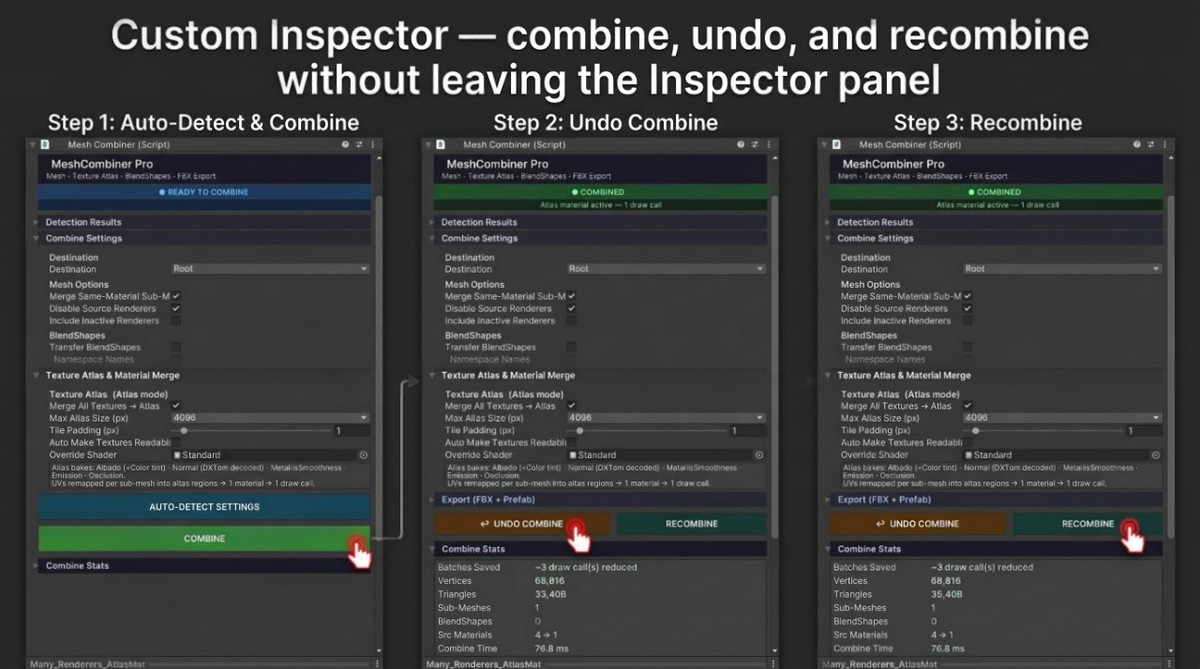Click script icon in Step 3 Mesh Combiner header
Viewport: 1200px width, 669px height.
pos(837,145)
